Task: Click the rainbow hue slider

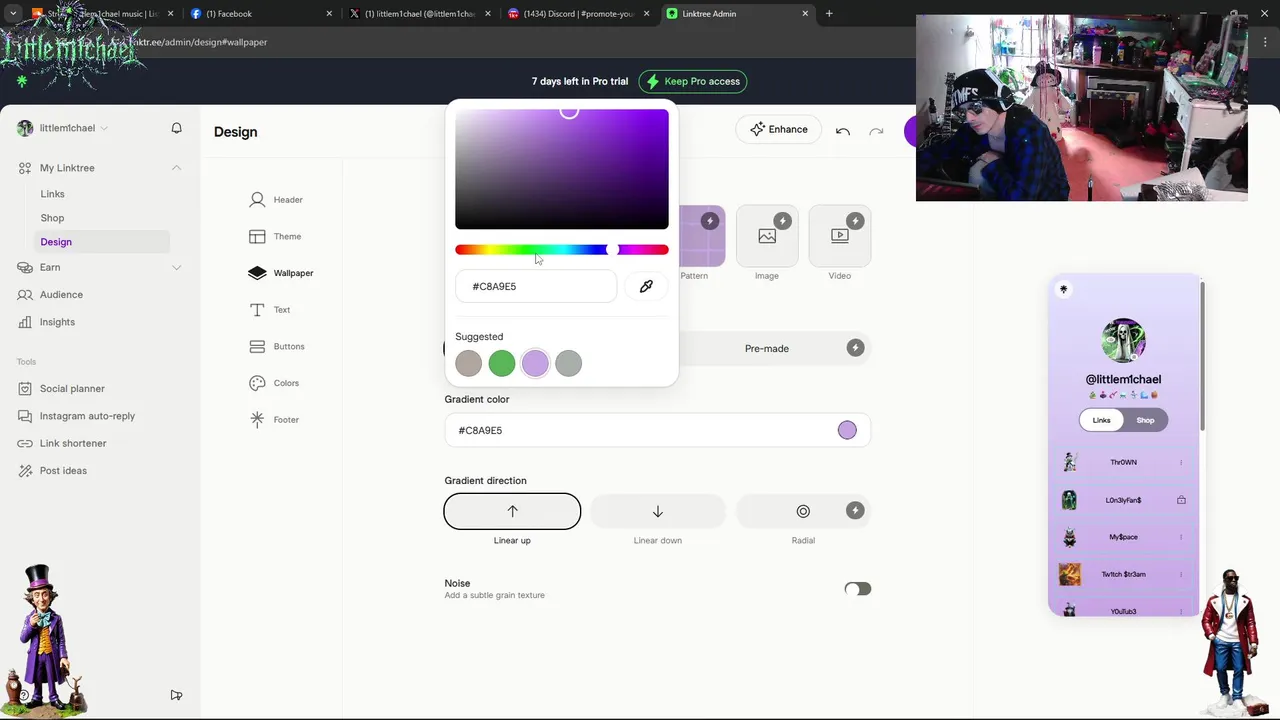Action: click(562, 250)
